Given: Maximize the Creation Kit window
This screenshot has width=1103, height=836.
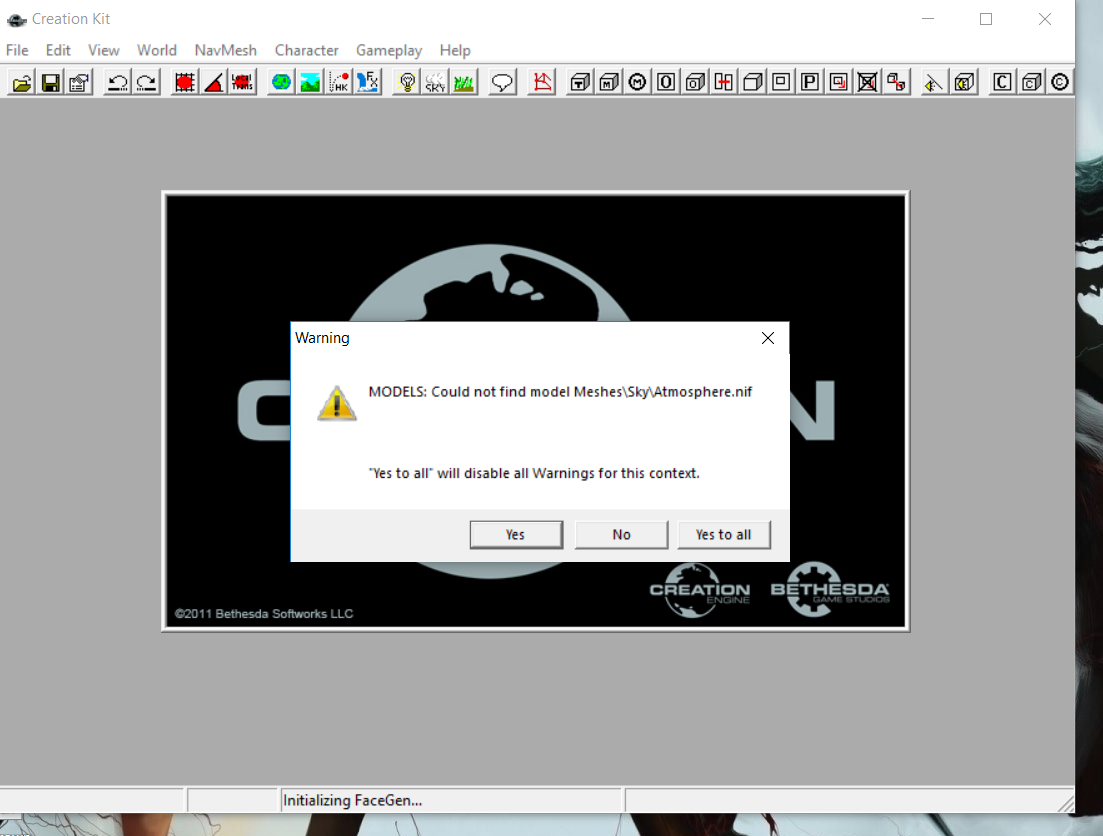Looking at the screenshot, I should (986, 19).
